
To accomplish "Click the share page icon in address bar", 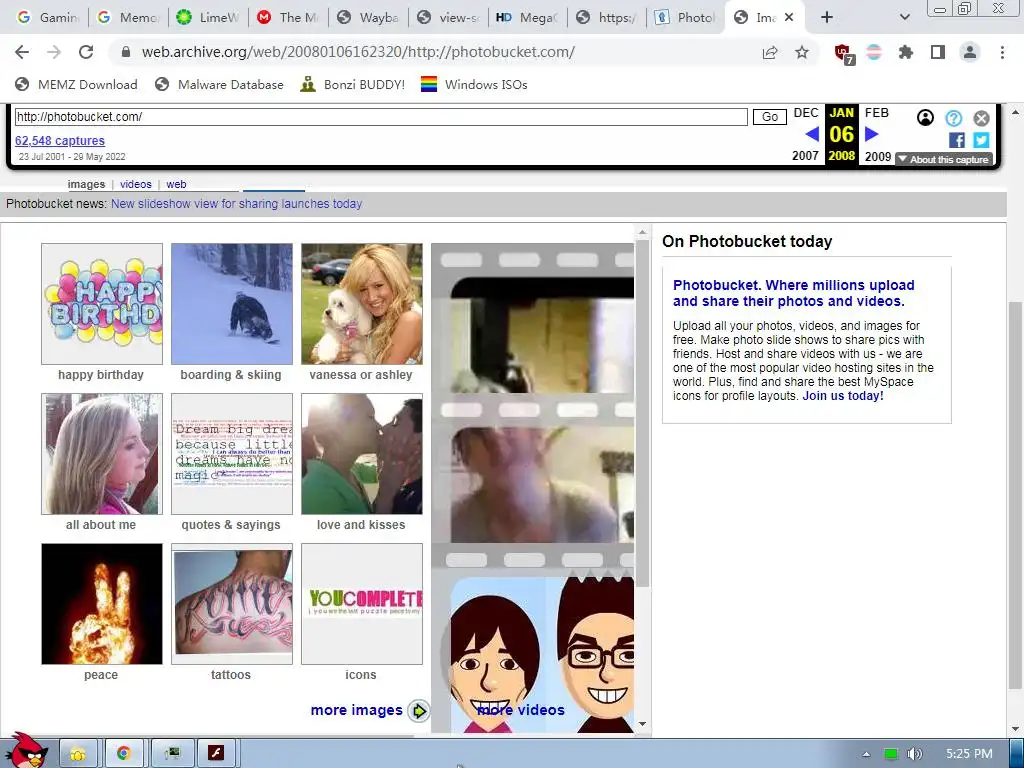I will [x=770, y=52].
